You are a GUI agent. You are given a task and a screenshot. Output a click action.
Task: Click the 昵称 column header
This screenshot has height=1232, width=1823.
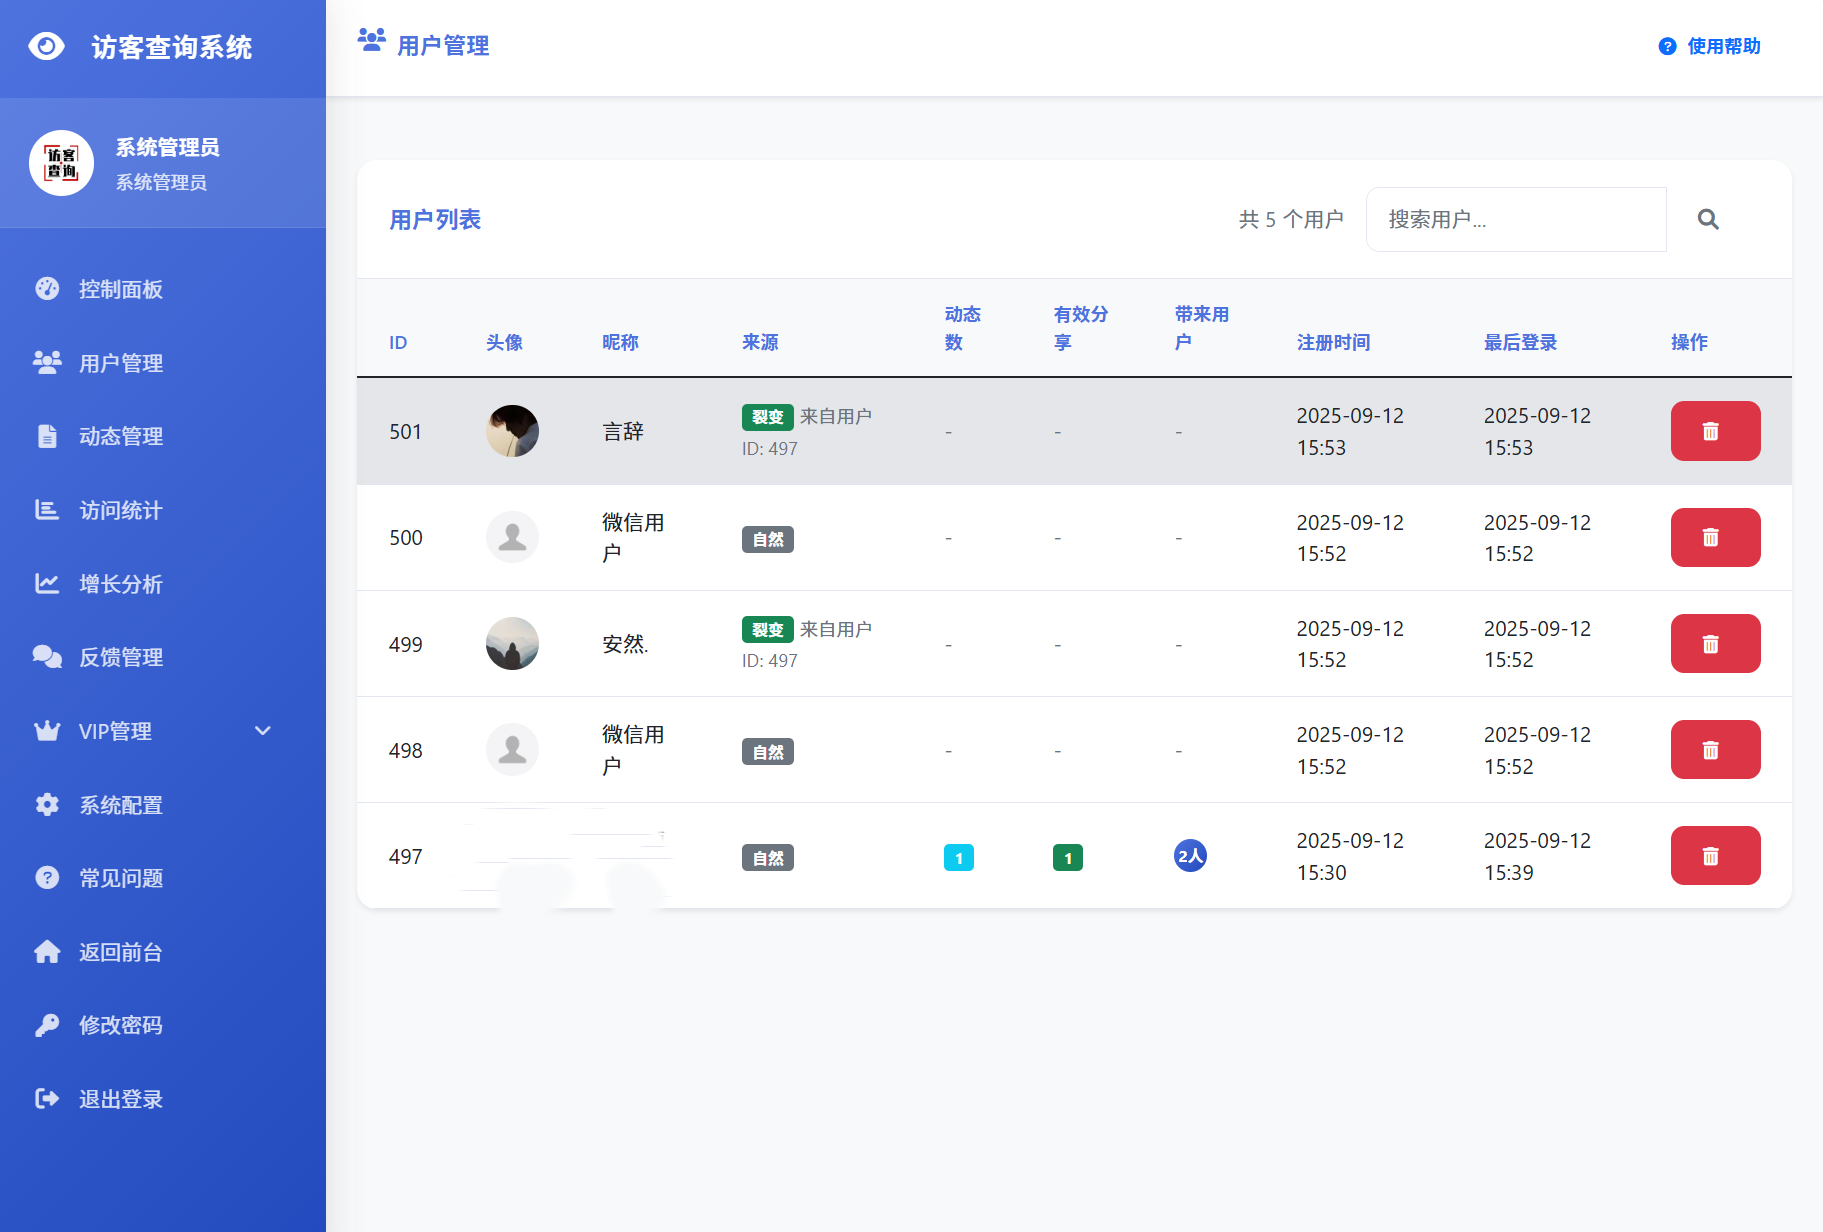620,342
